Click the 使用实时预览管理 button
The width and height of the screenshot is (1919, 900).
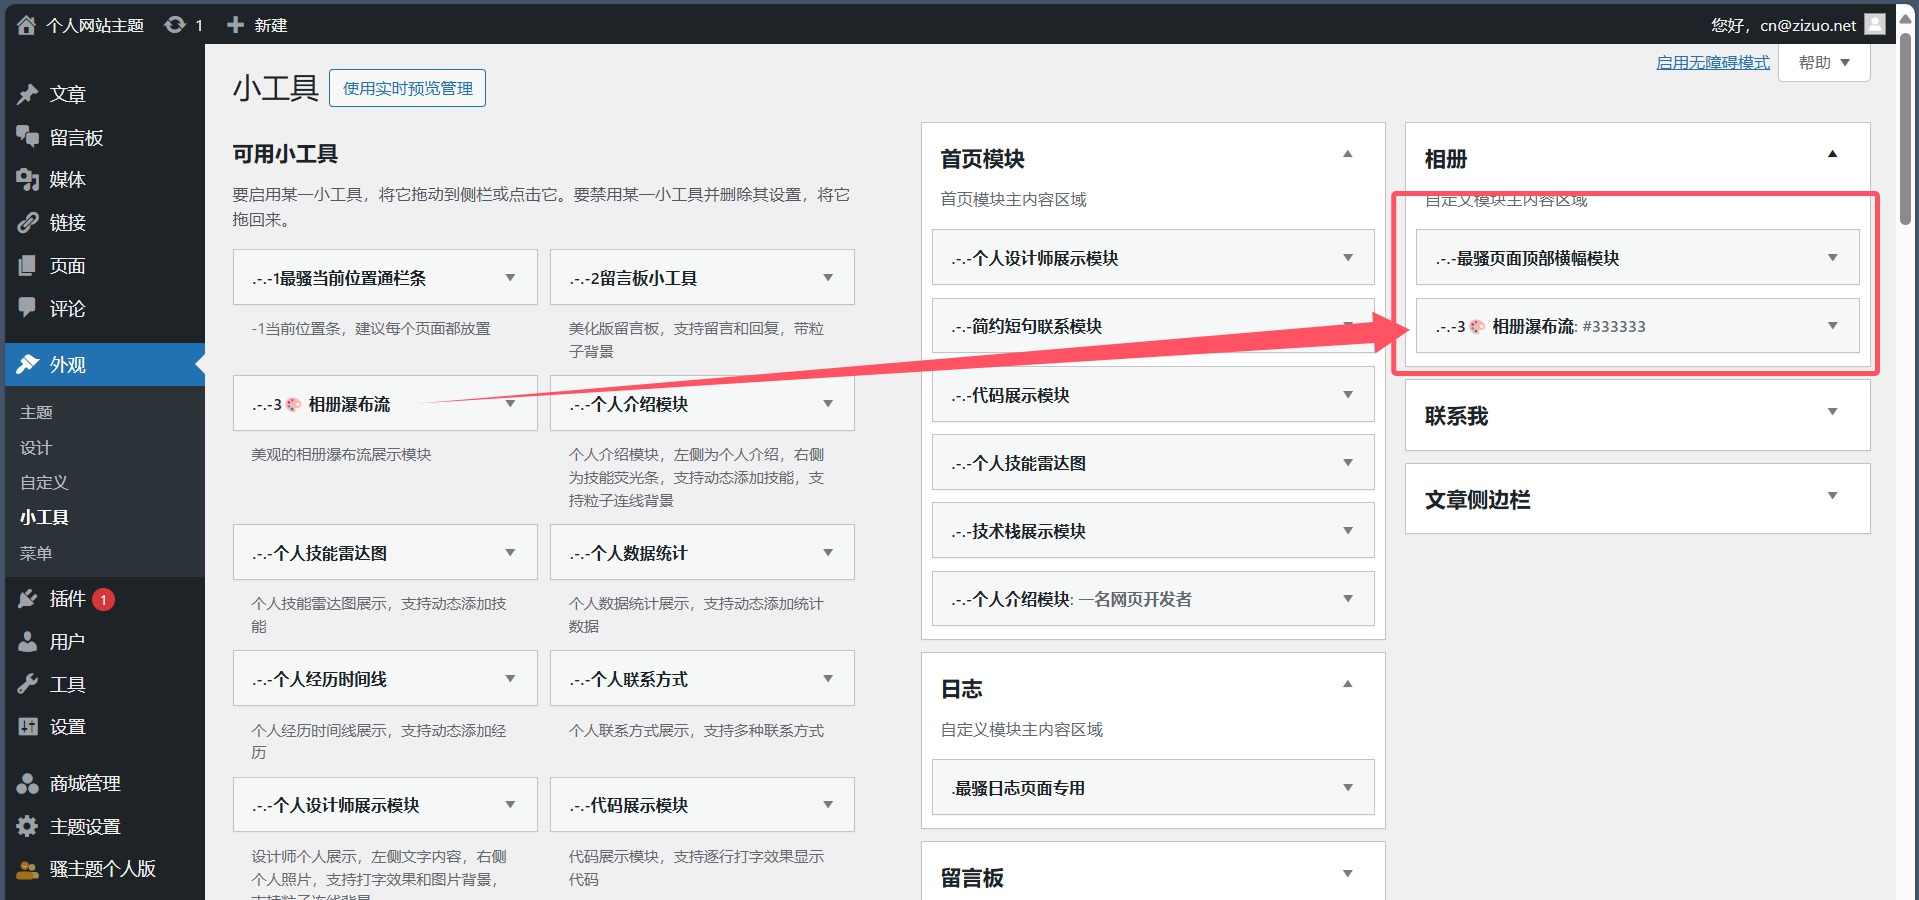407,88
